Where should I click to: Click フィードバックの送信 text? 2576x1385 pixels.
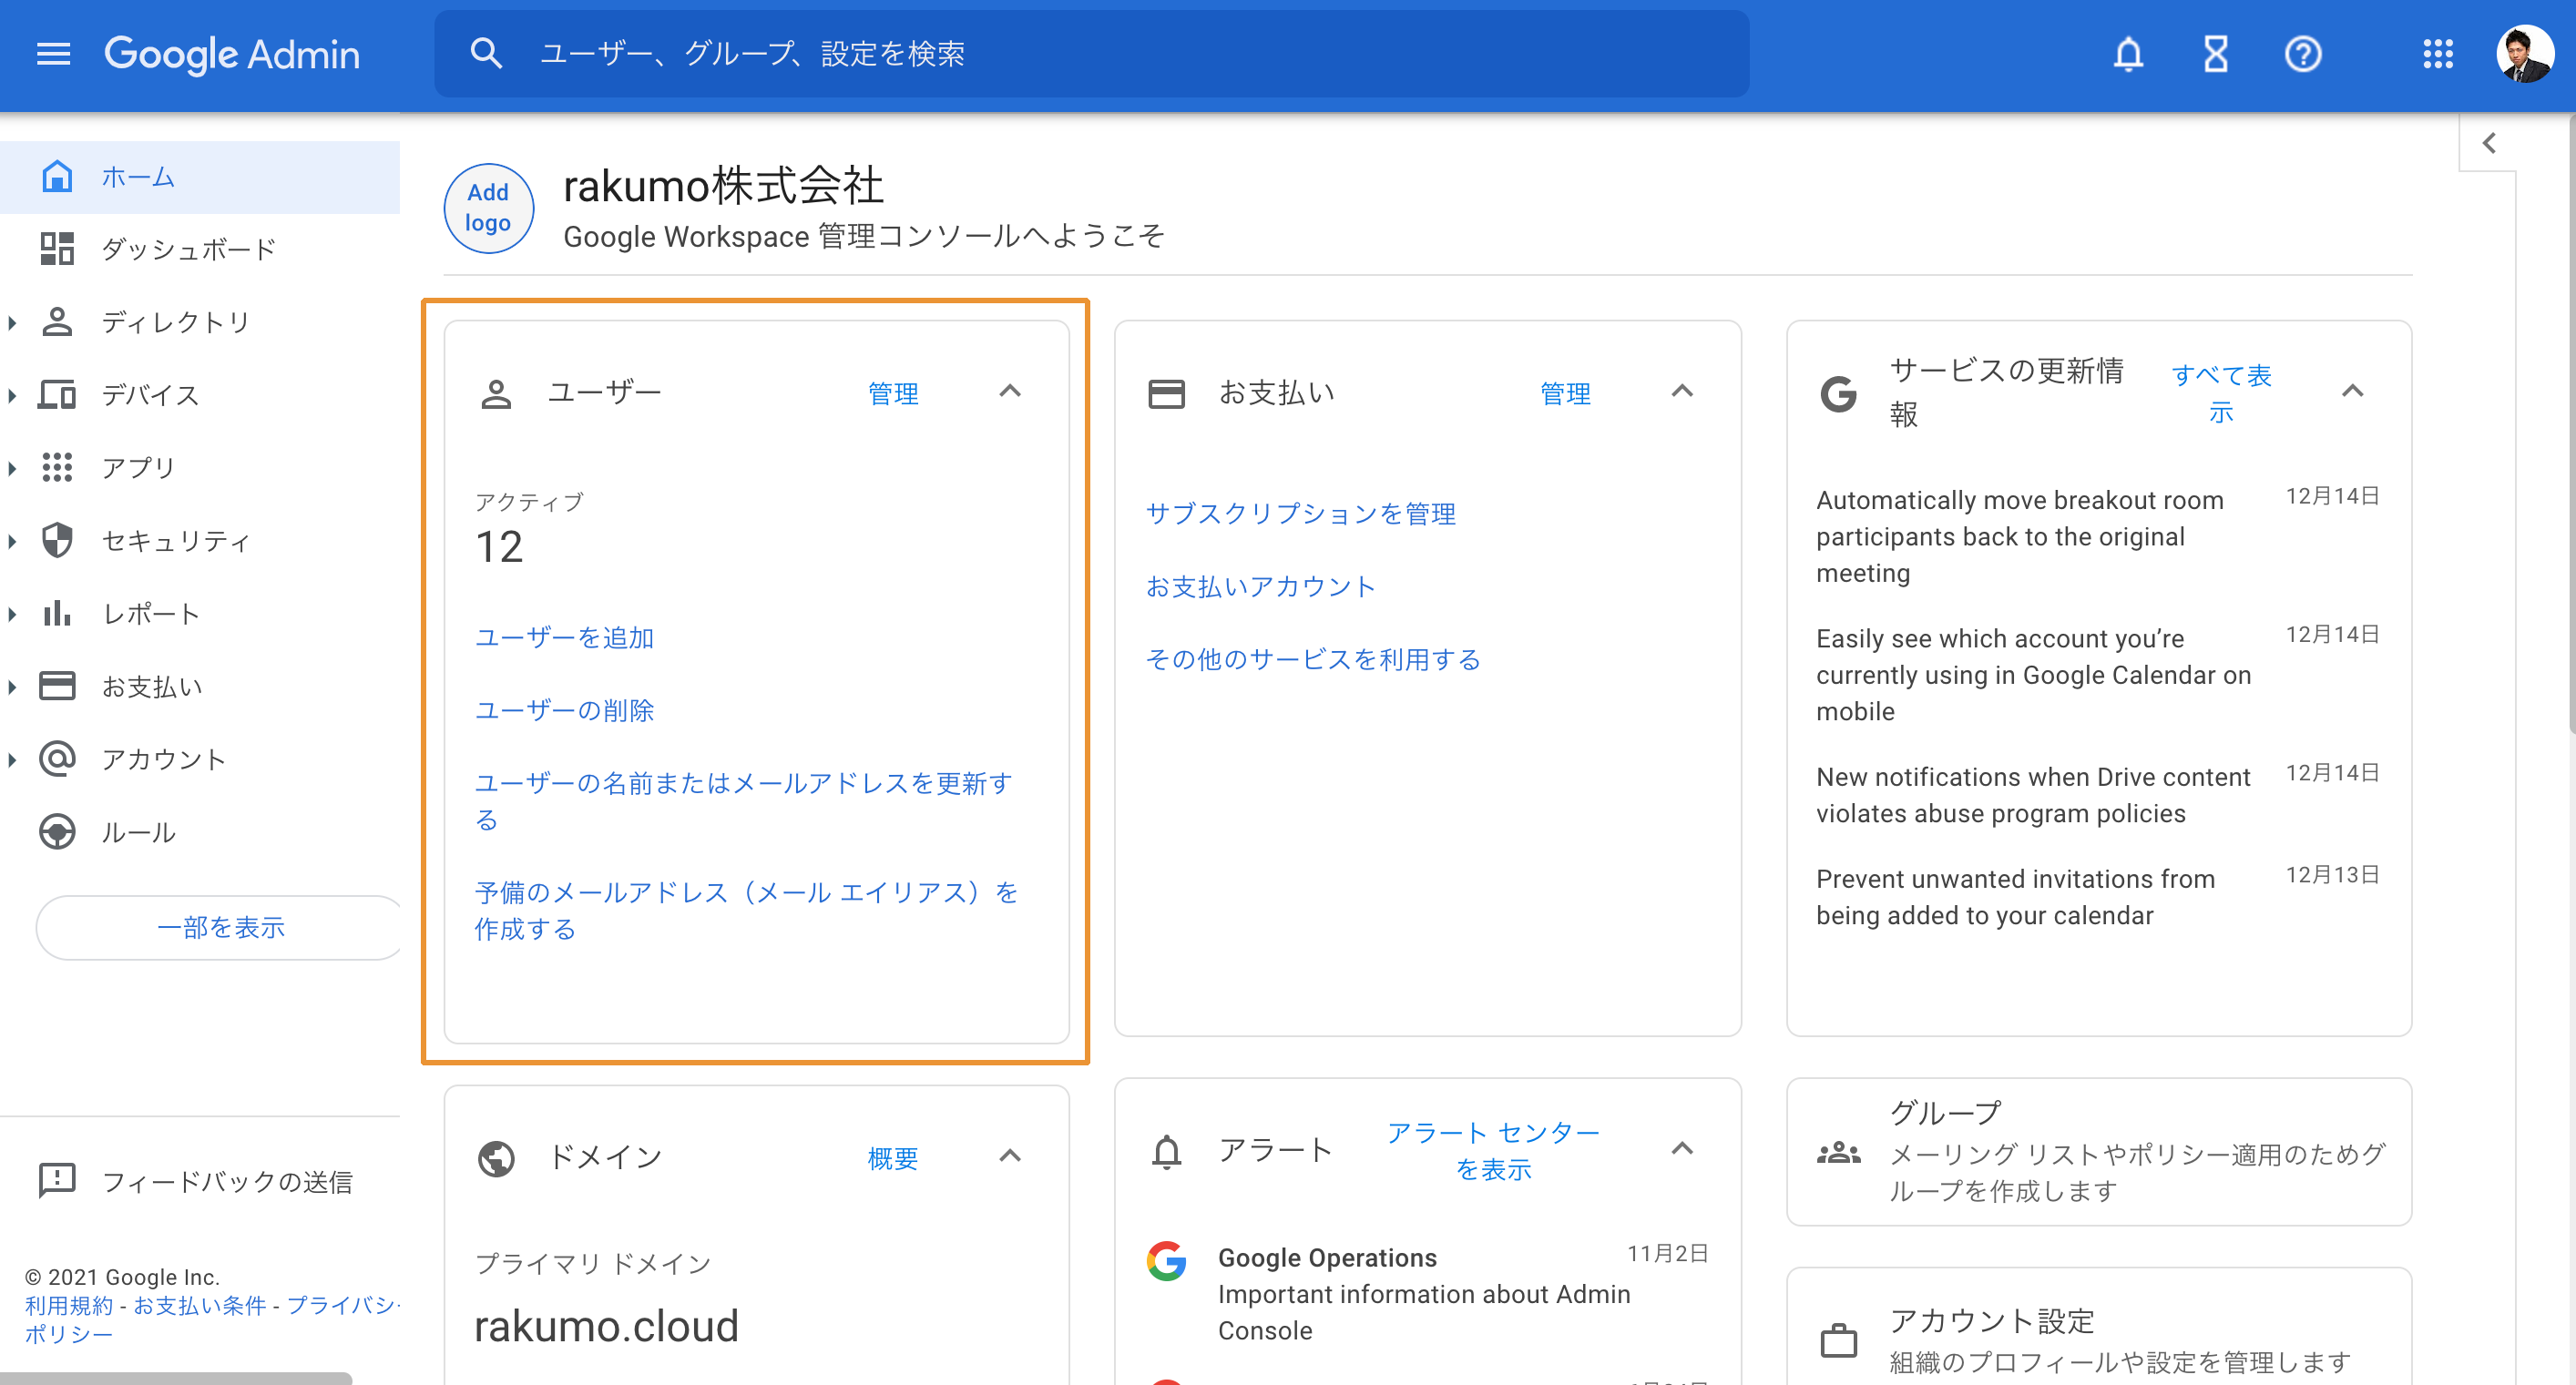point(227,1182)
